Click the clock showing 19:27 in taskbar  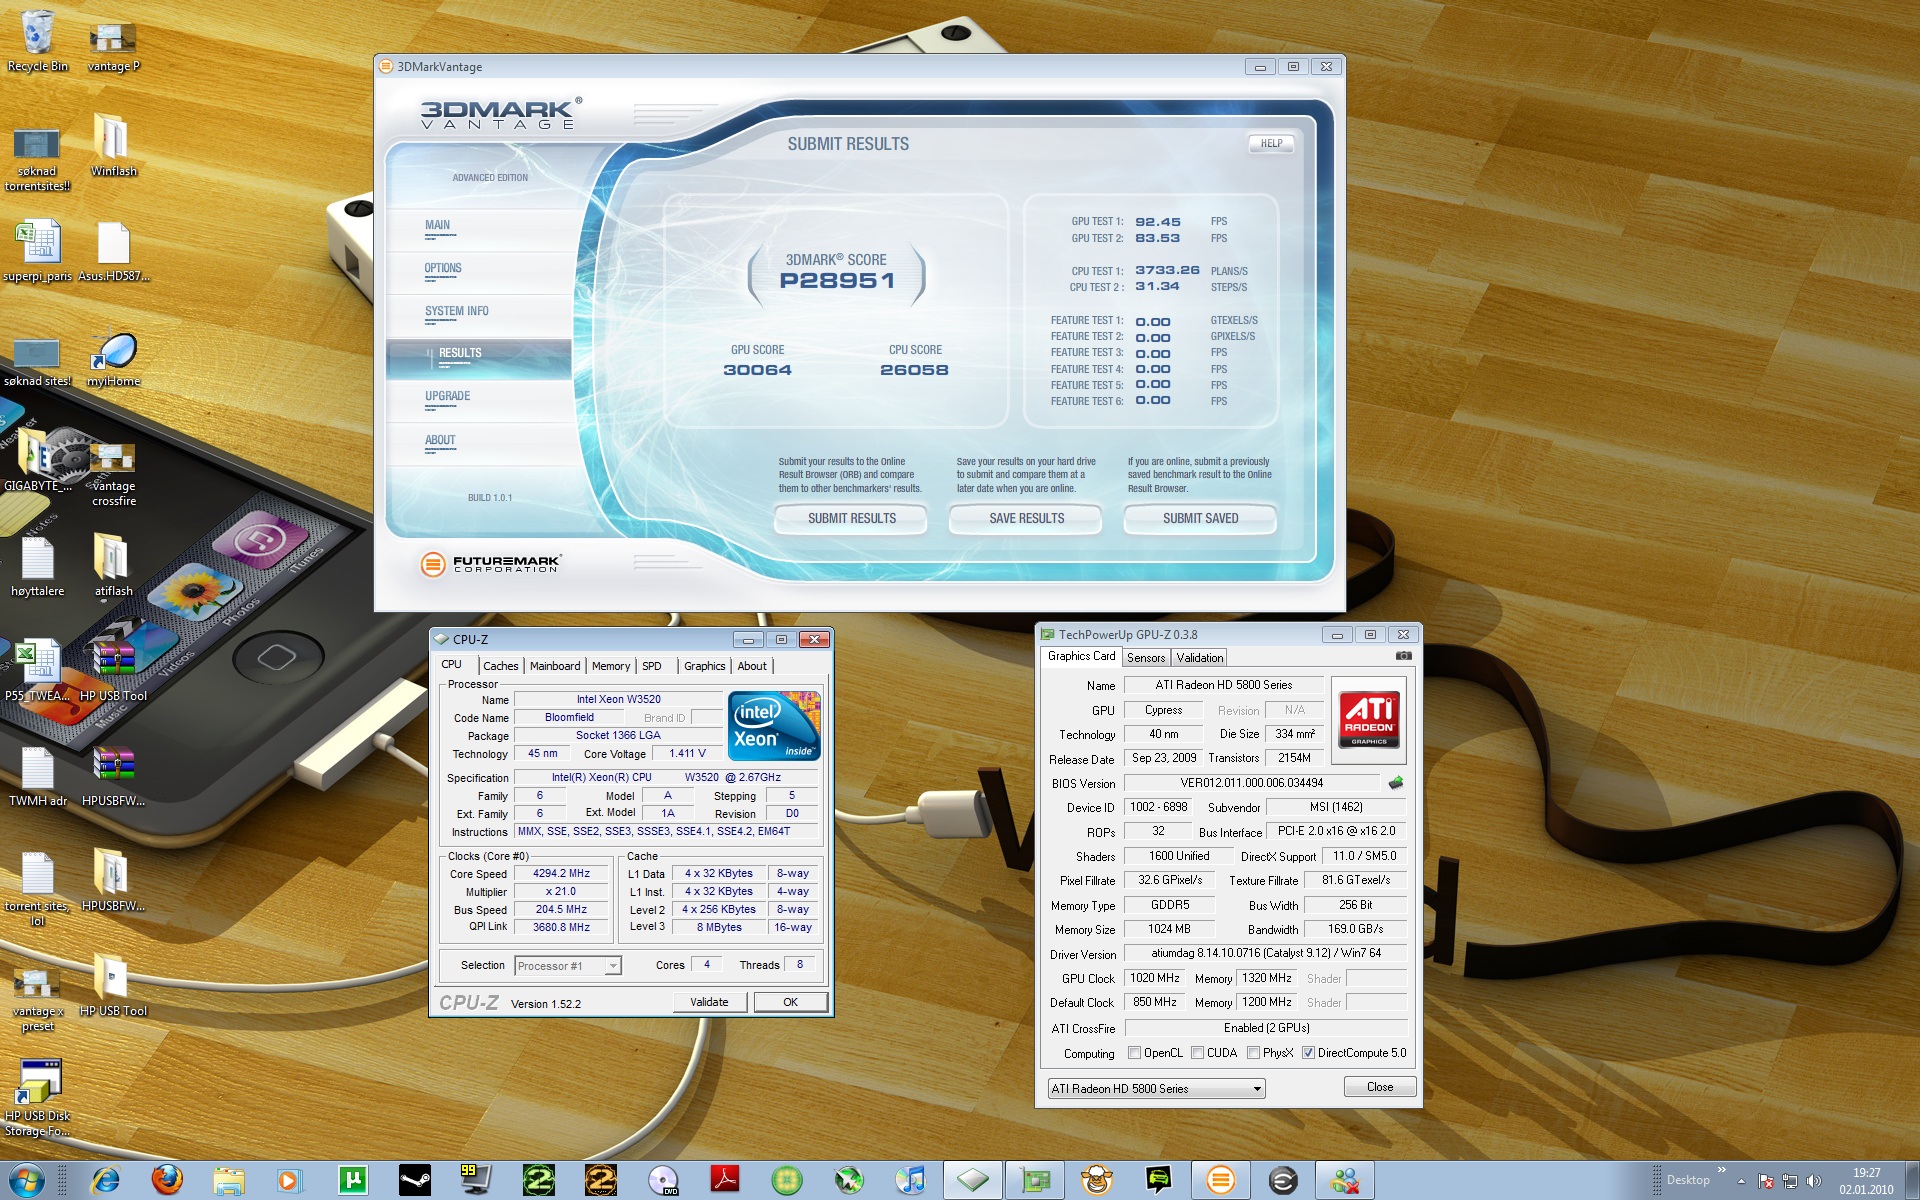(1866, 1173)
